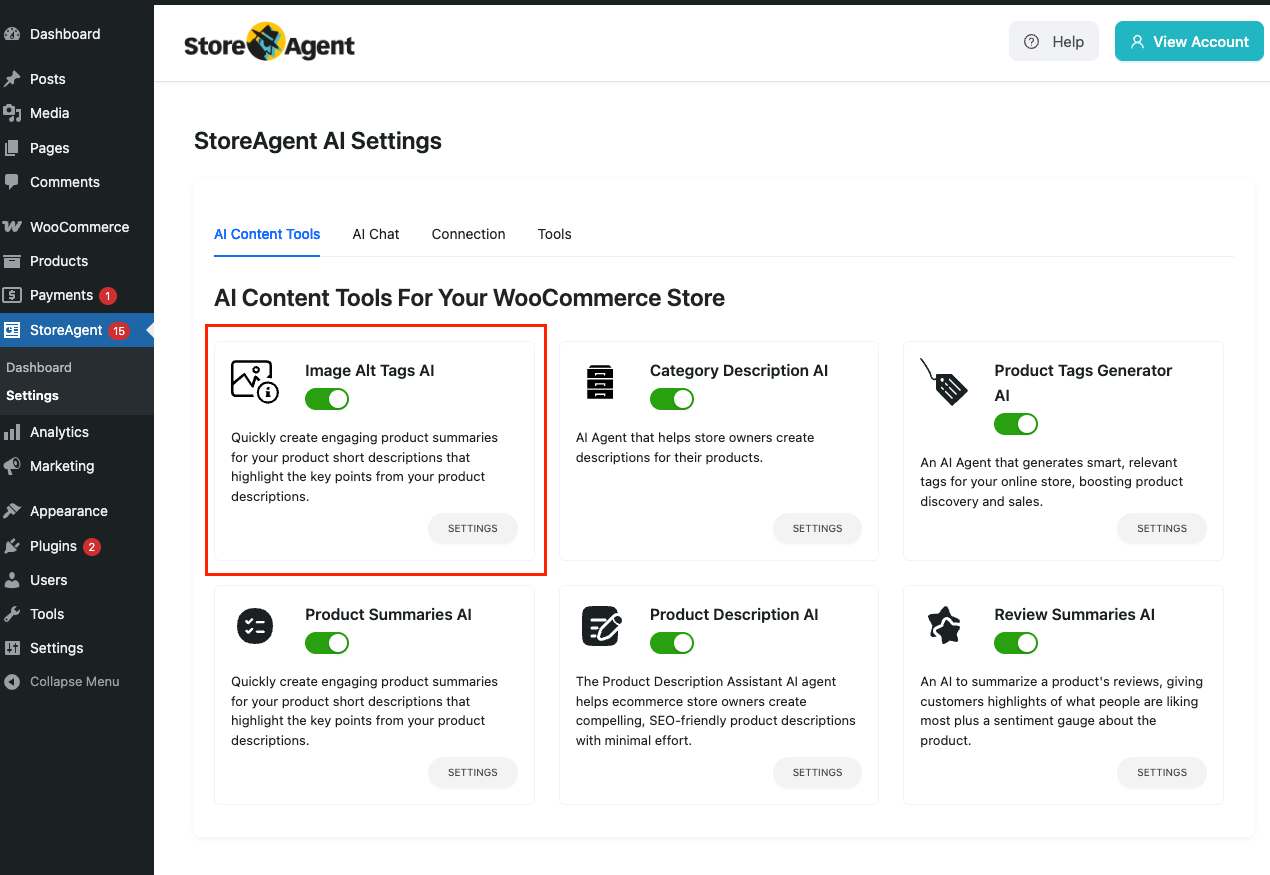Collapse the WordPress admin menu
The height and width of the screenshot is (875, 1270).
(74, 682)
